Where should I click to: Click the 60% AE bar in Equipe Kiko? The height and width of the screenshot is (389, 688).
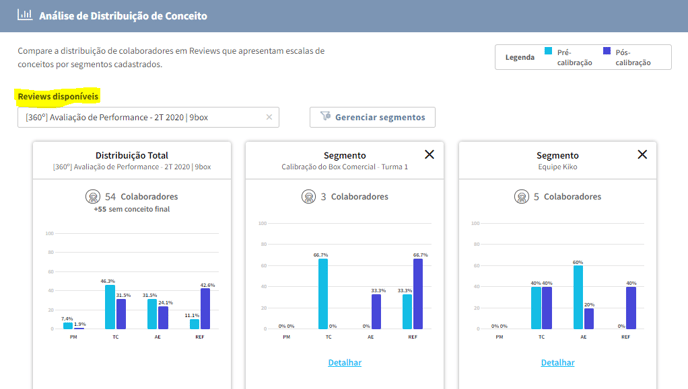(x=578, y=297)
